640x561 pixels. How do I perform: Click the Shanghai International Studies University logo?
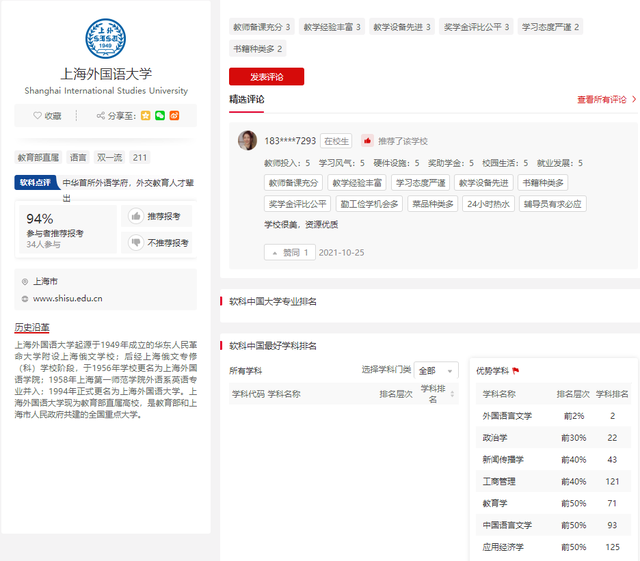106,39
